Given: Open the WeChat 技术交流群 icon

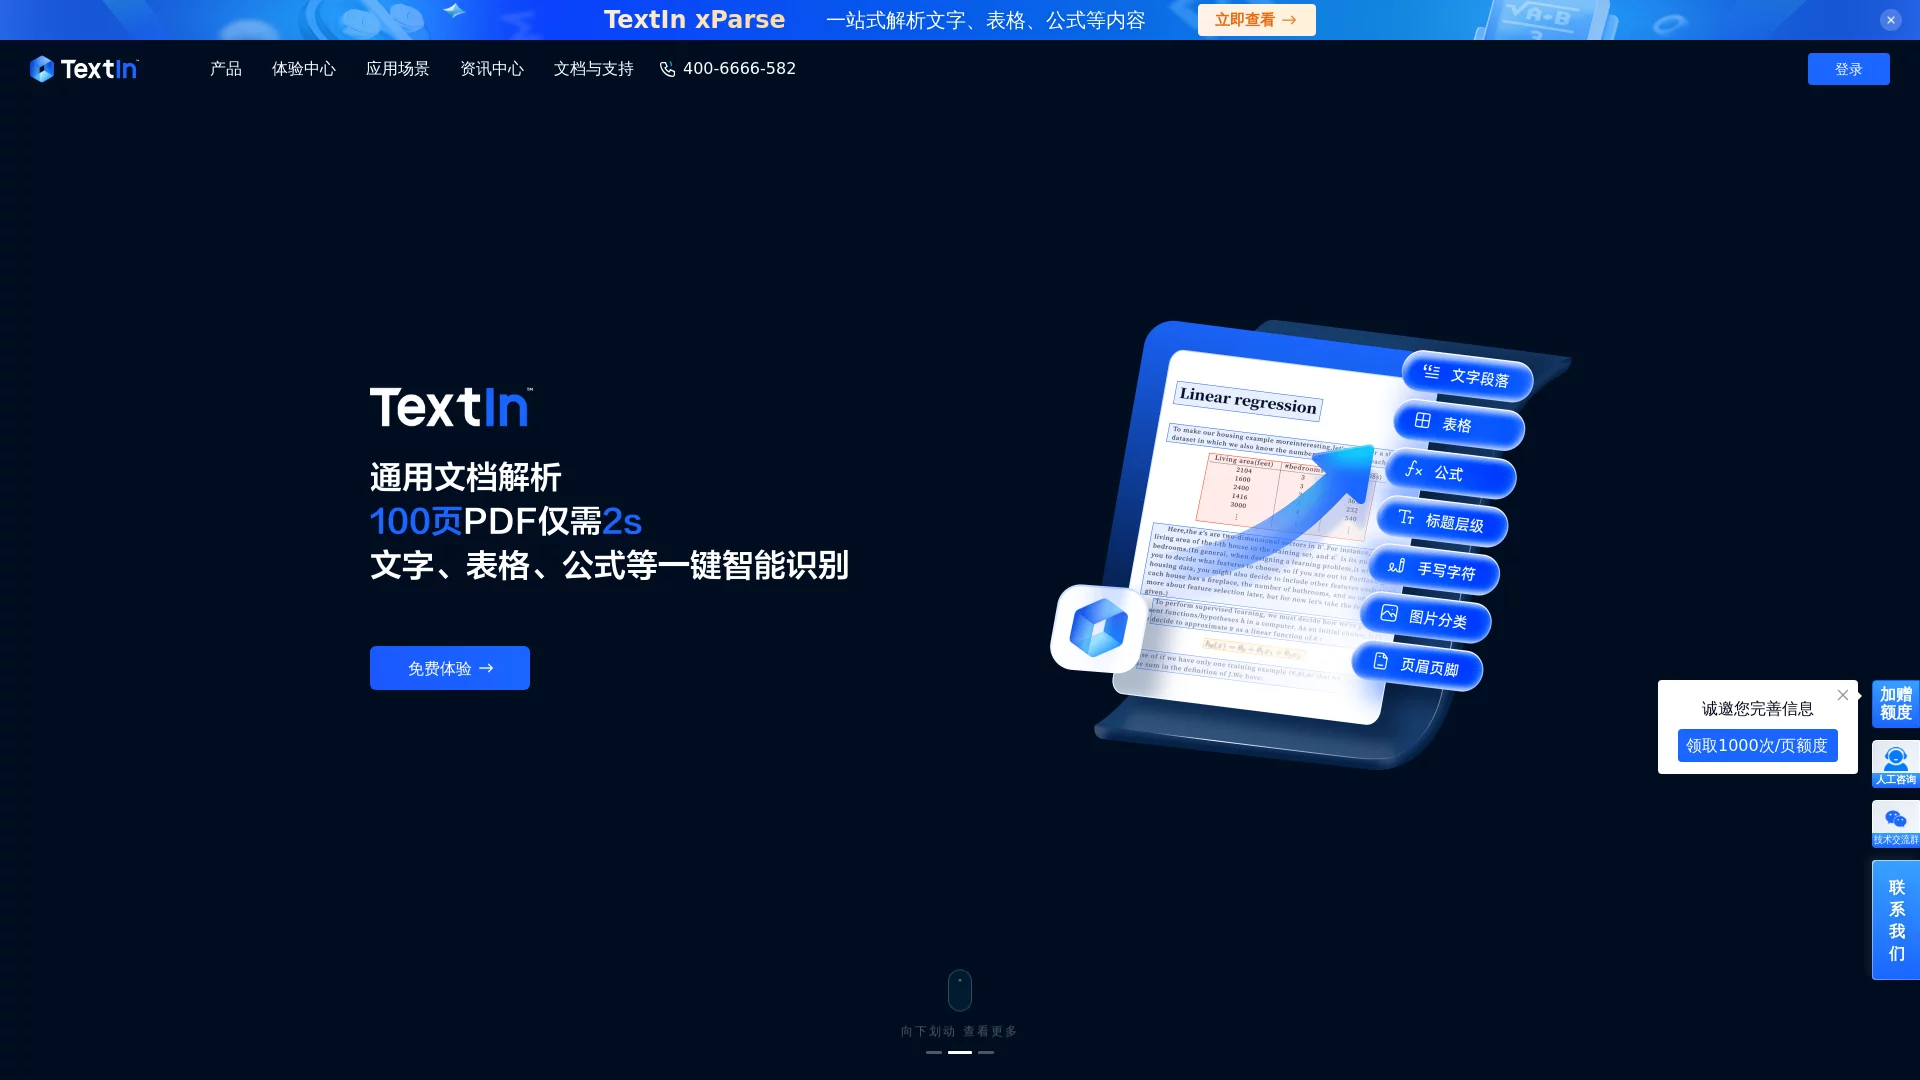Looking at the screenshot, I should pos(1895,824).
